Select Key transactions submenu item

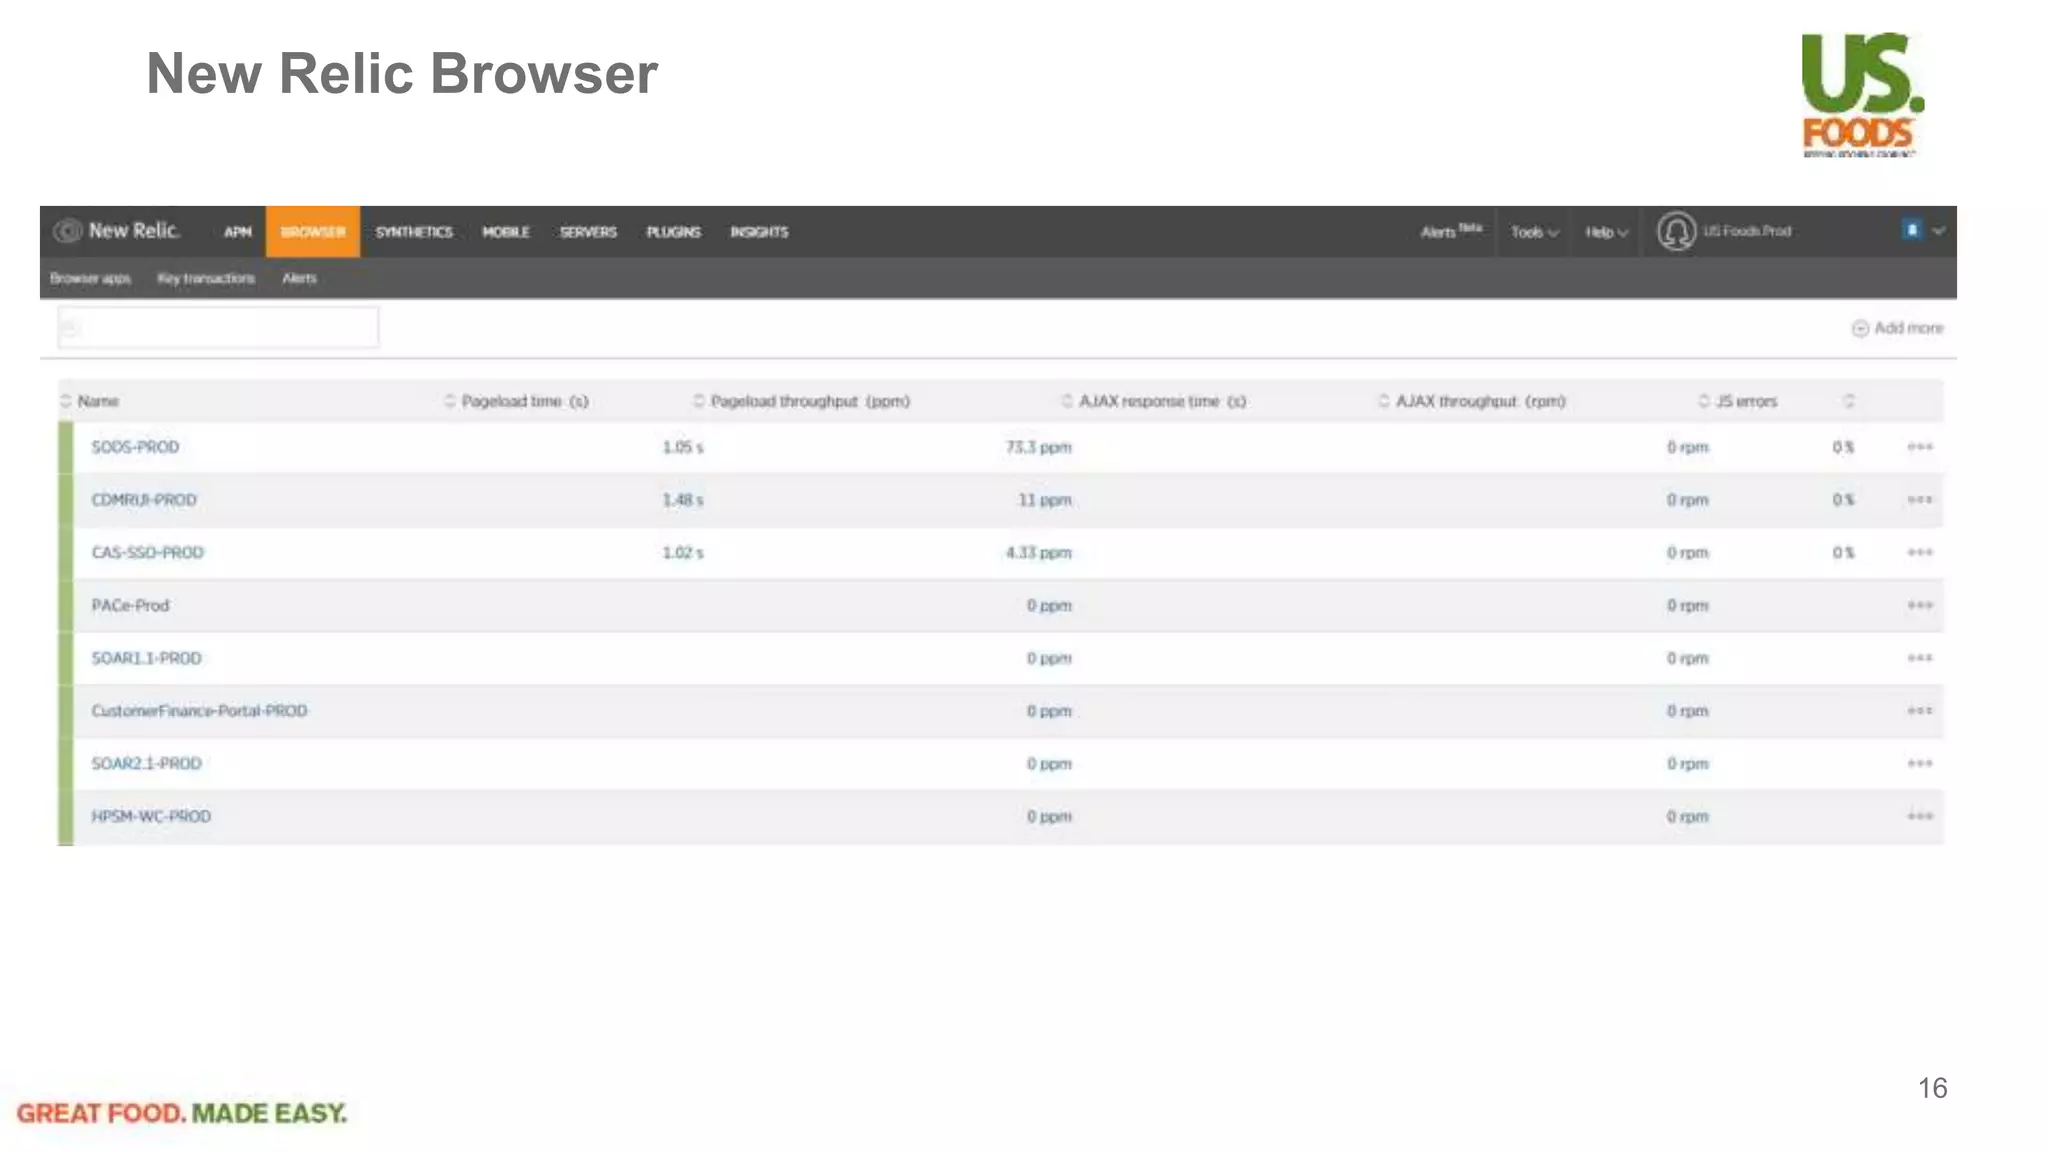click(x=206, y=278)
